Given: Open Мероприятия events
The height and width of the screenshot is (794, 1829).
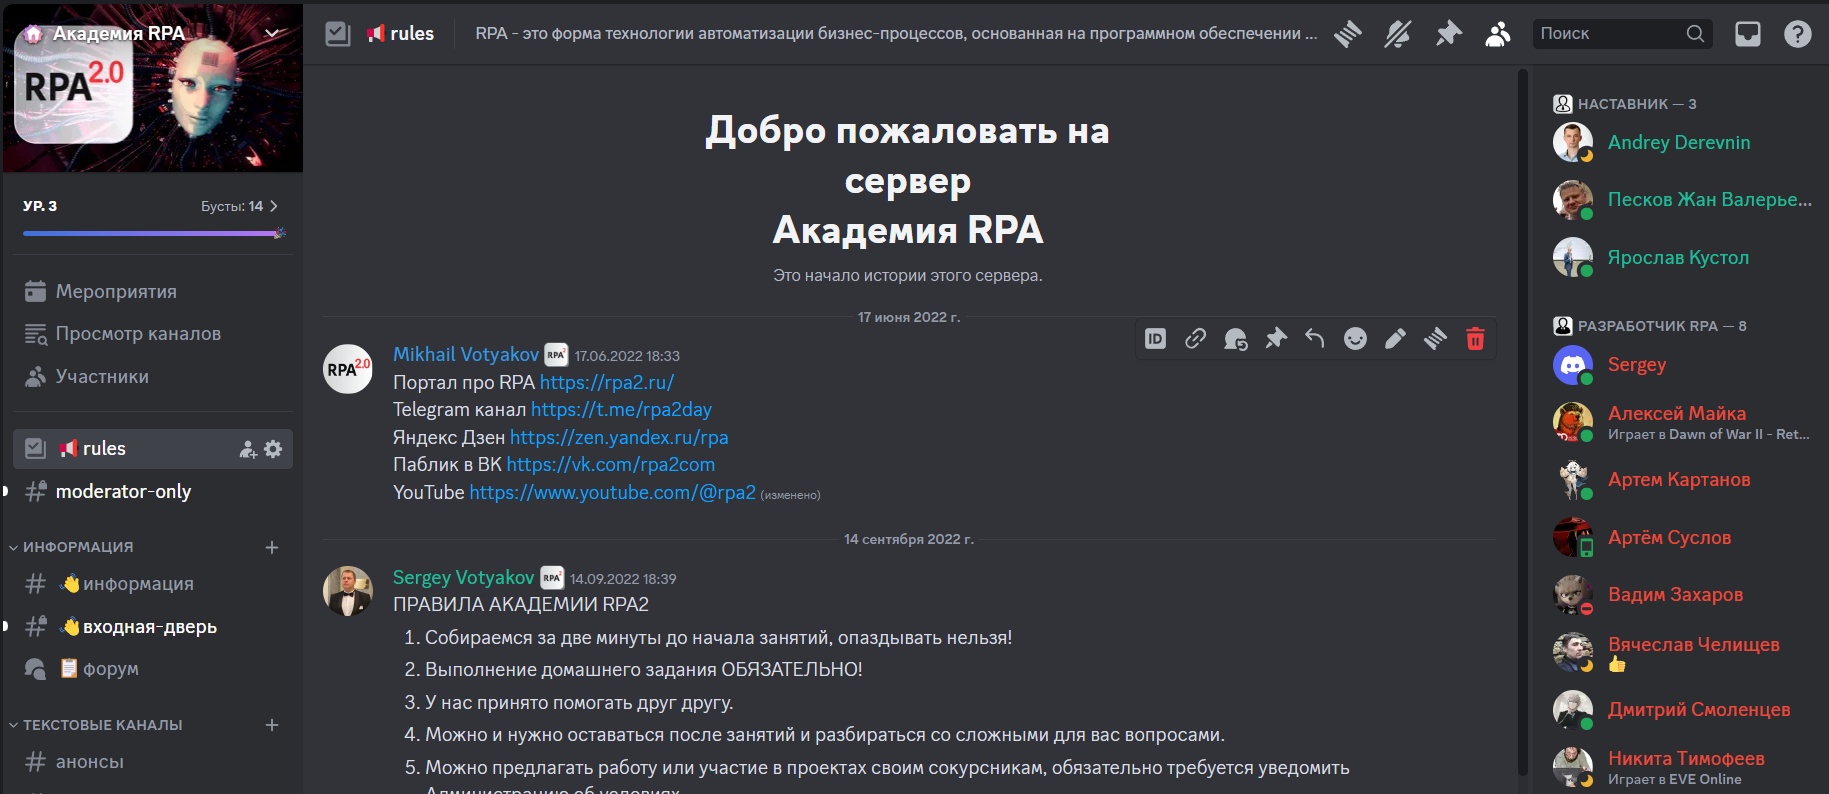Looking at the screenshot, I should [153, 291].
